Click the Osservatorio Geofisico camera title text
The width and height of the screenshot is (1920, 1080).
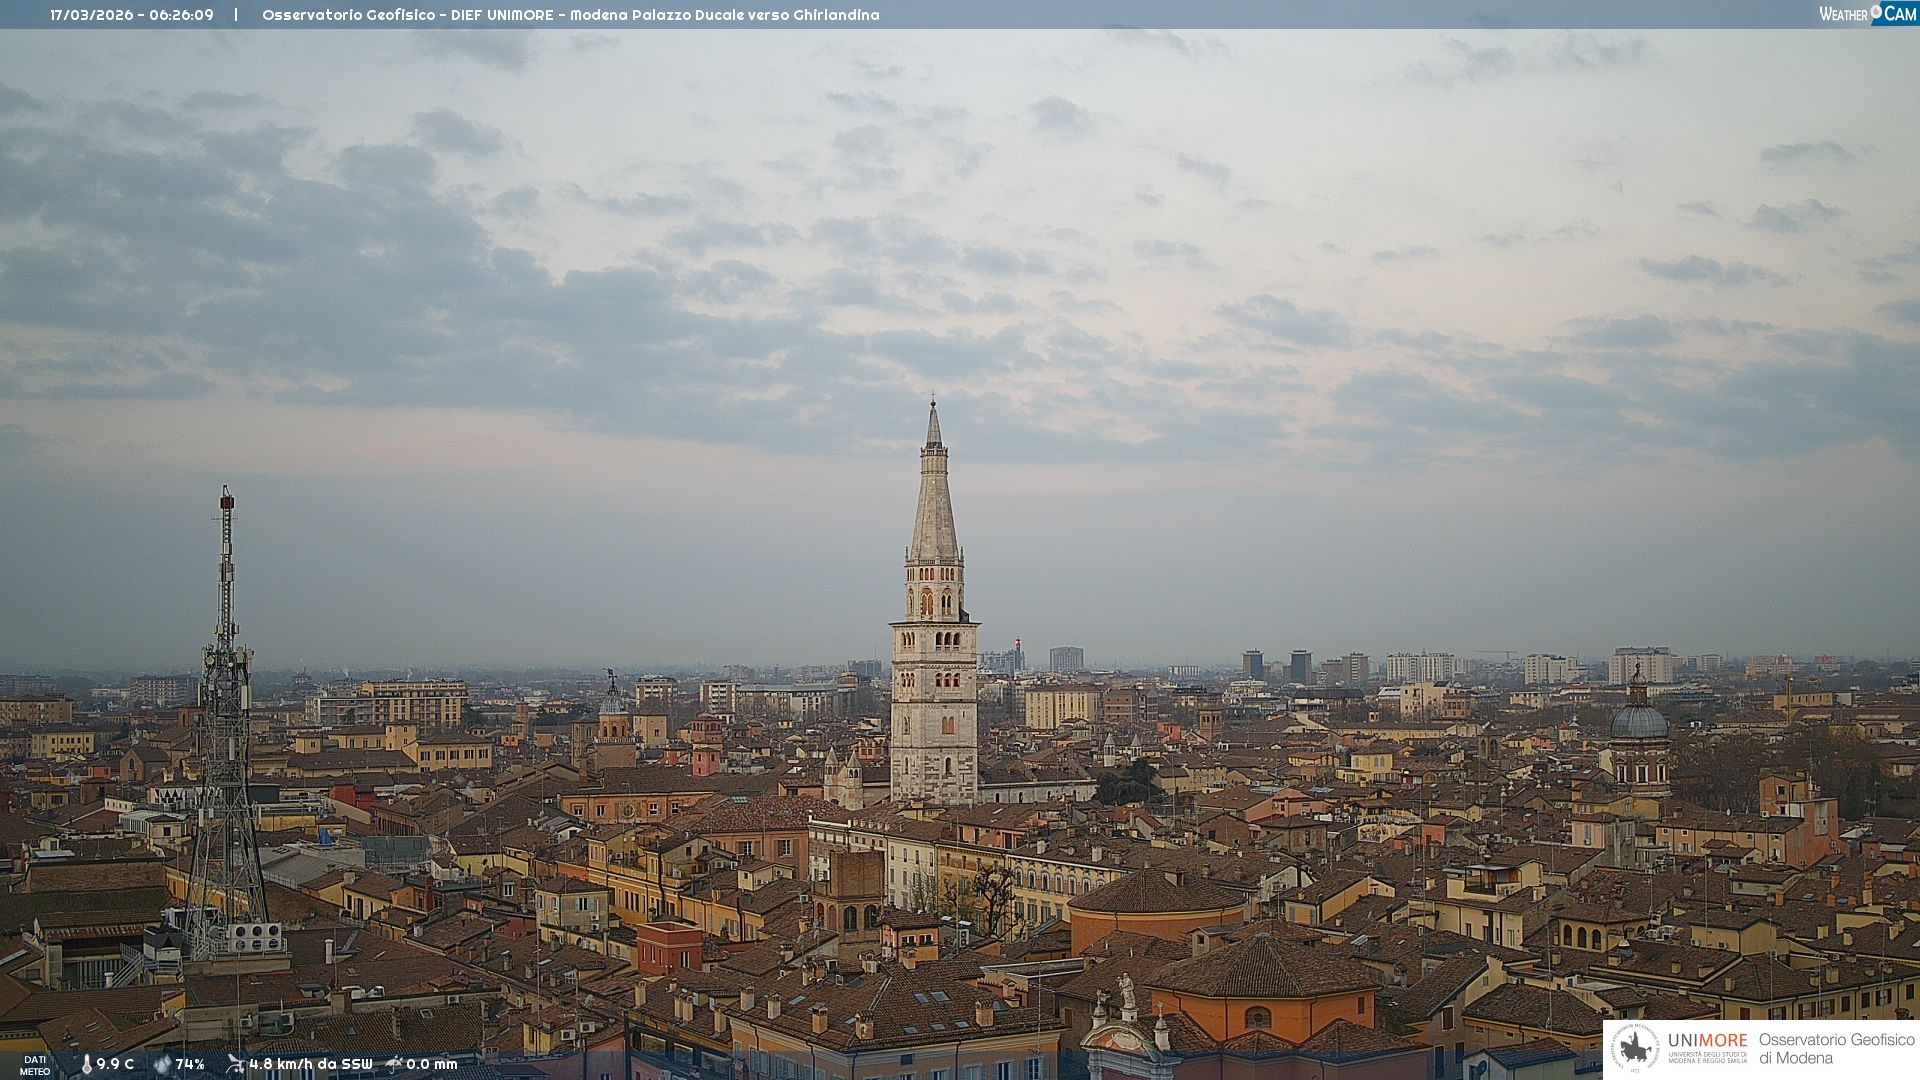click(570, 15)
